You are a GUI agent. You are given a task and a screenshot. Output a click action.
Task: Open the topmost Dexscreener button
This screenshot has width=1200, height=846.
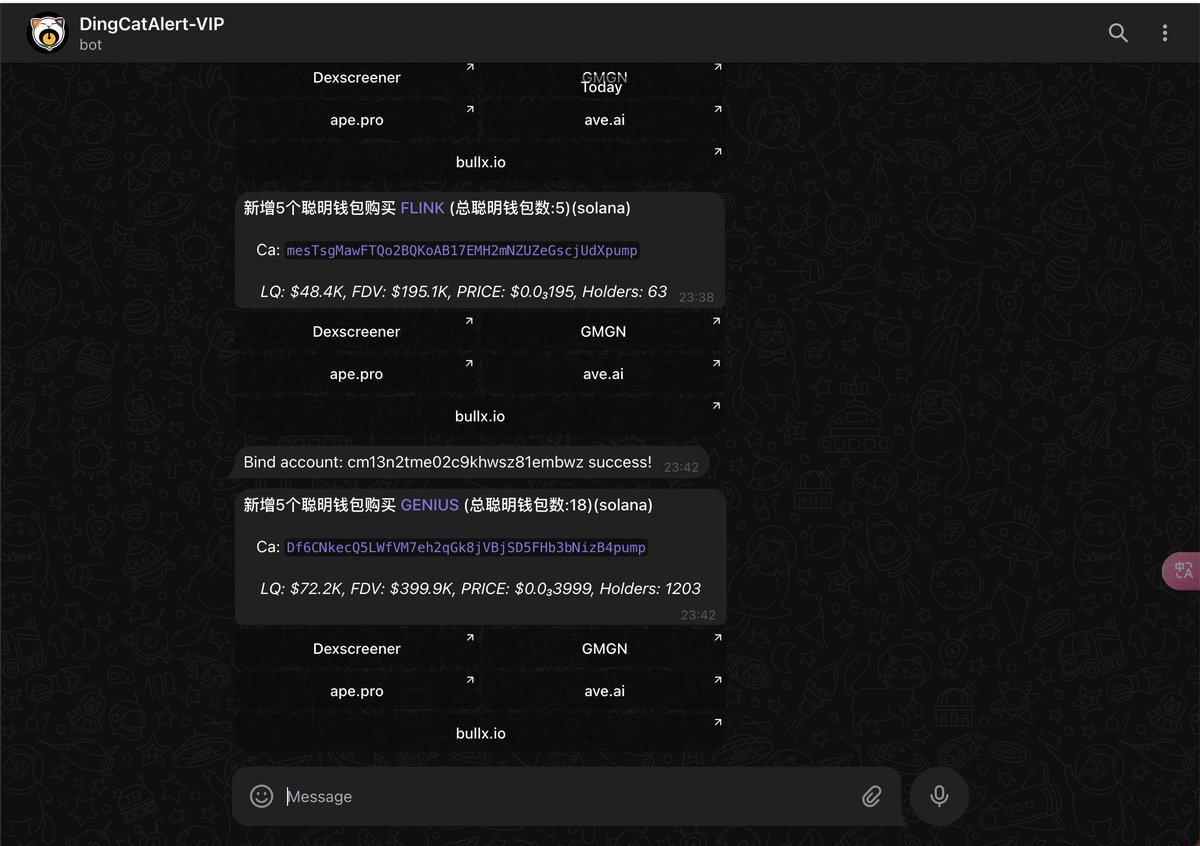pos(357,77)
